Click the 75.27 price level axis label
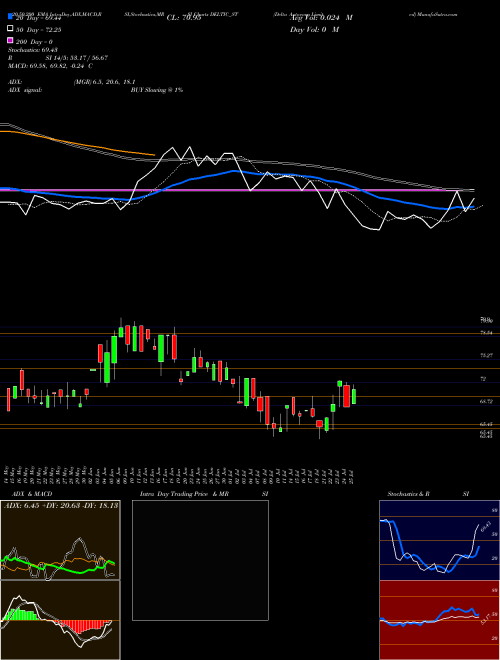Screen dimensions: 500x660 (486, 355)
